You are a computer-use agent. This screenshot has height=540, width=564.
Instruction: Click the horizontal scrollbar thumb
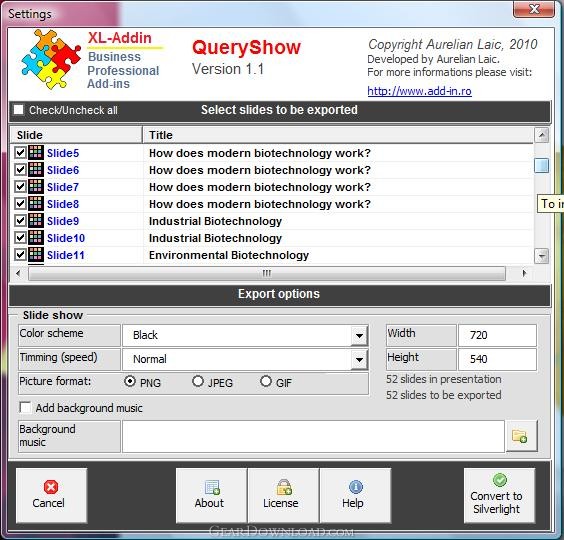pyautogui.click(x=267, y=273)
